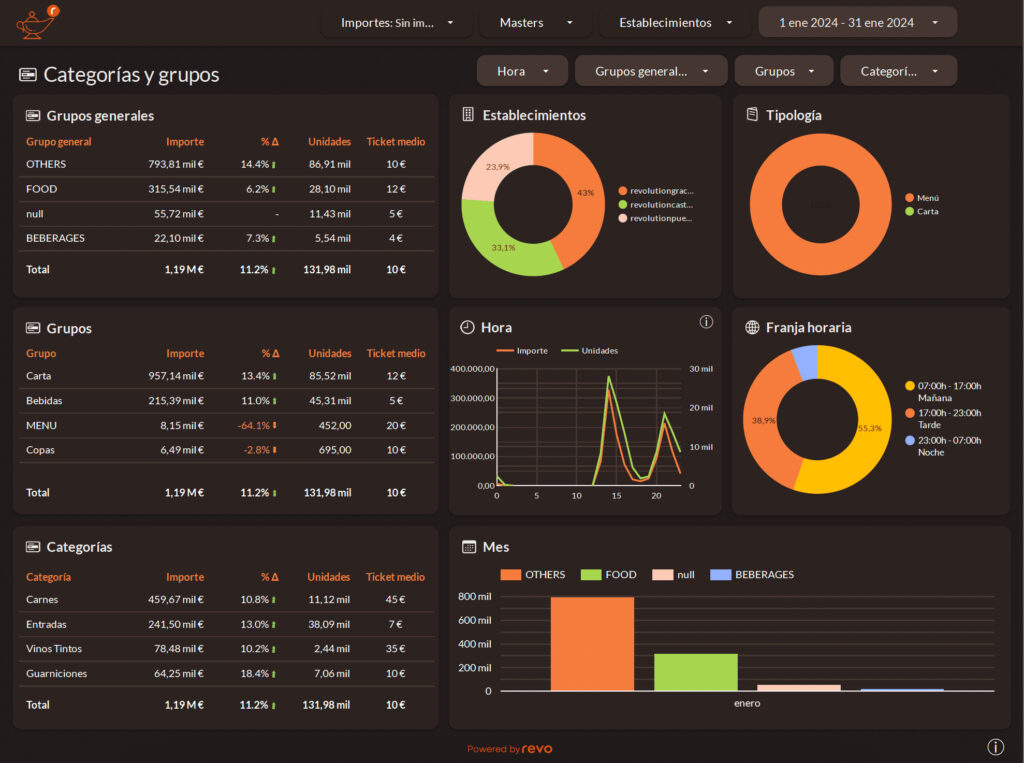Toggle revolutiongrac... in Establecimientos legend

[x=656, y=191]
